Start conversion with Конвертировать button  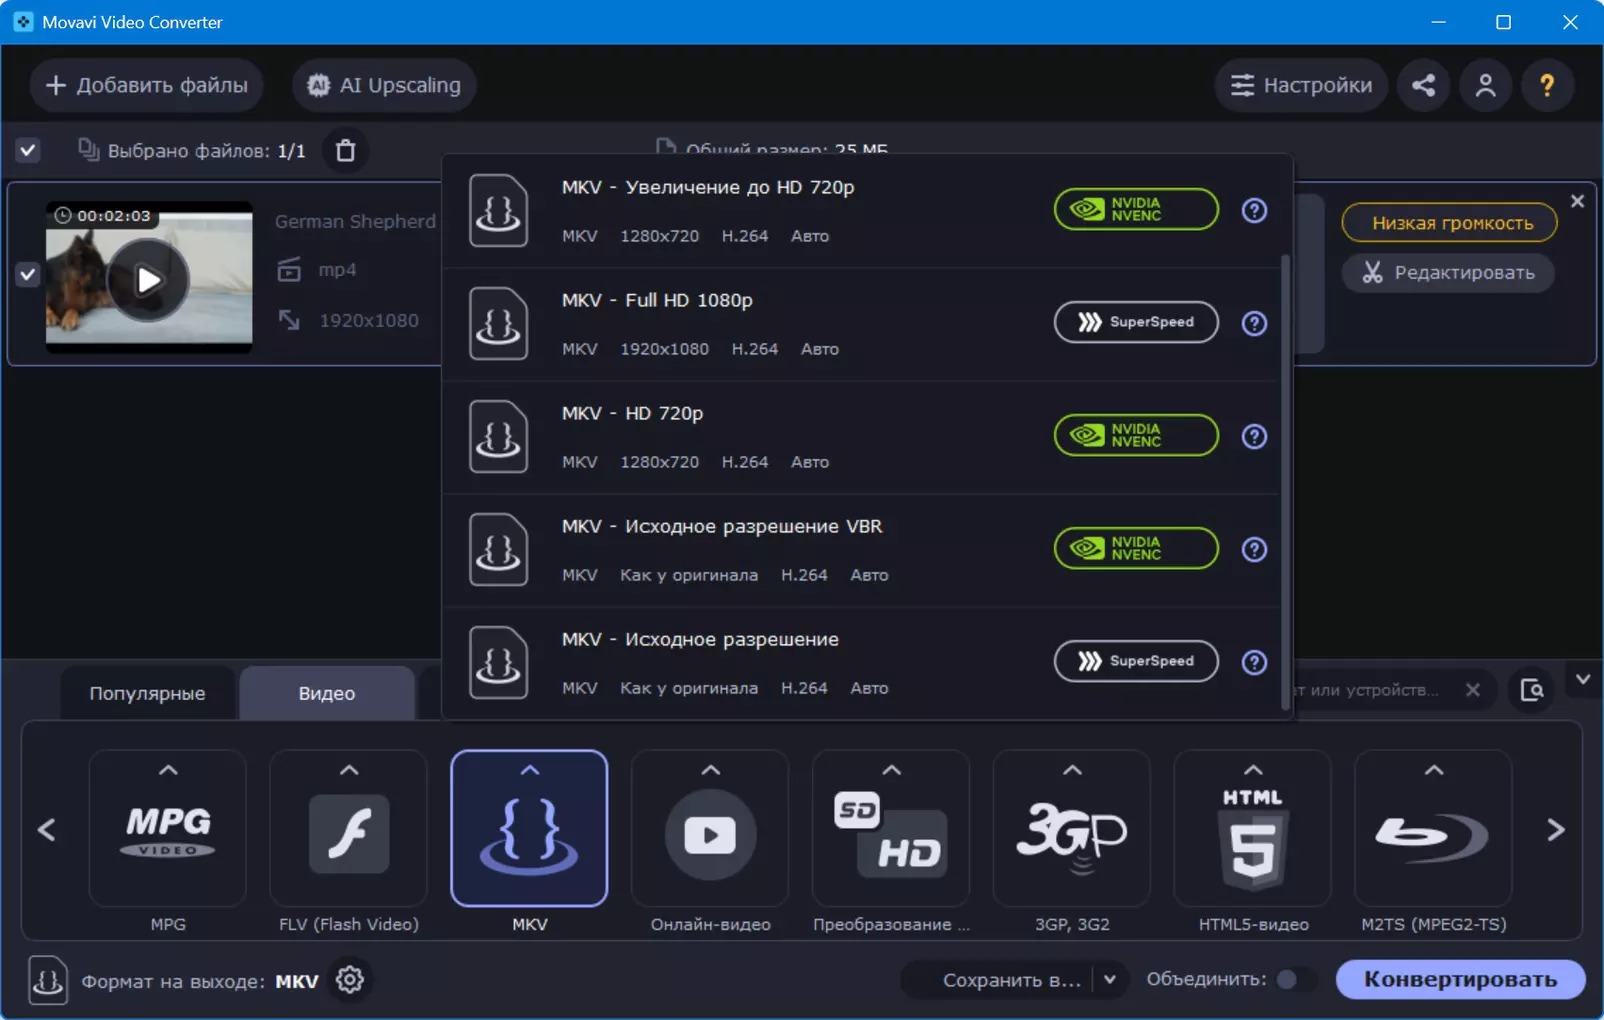click(1460, 979)
